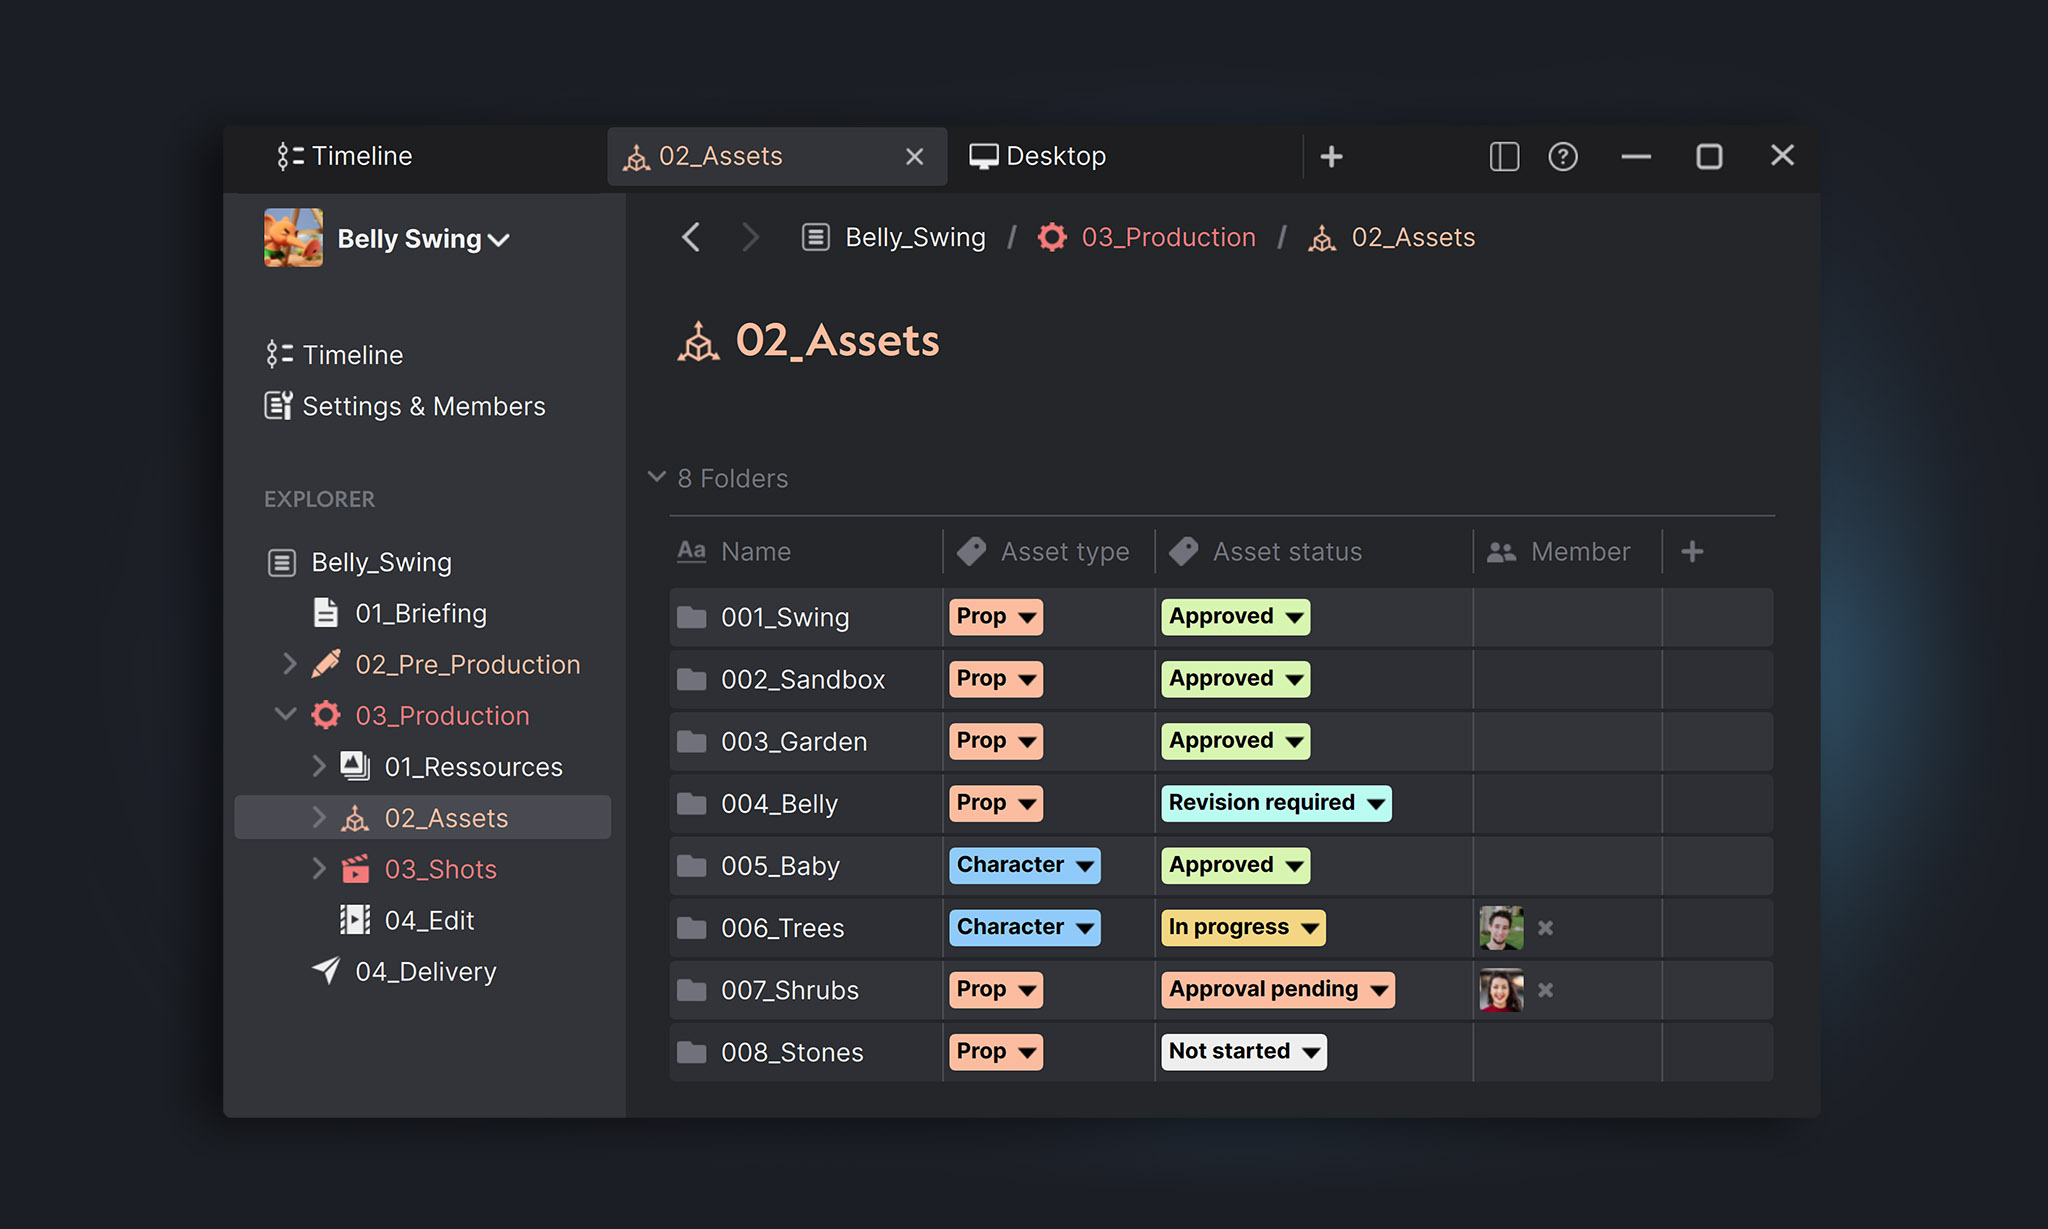
Task: Collapse the 8 Folders section
Action: tap(657, 477)
